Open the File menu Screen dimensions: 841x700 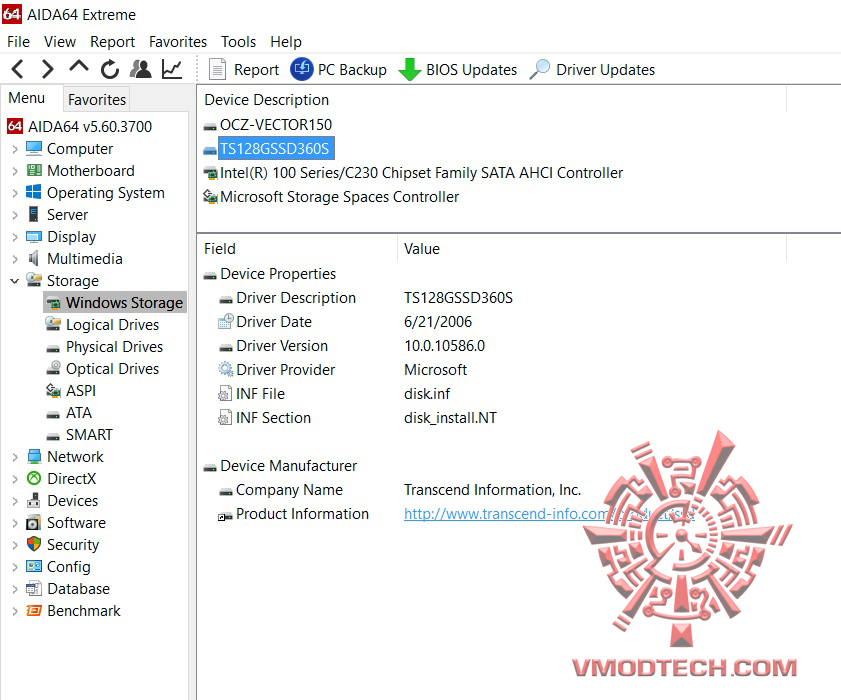[18, 41]
